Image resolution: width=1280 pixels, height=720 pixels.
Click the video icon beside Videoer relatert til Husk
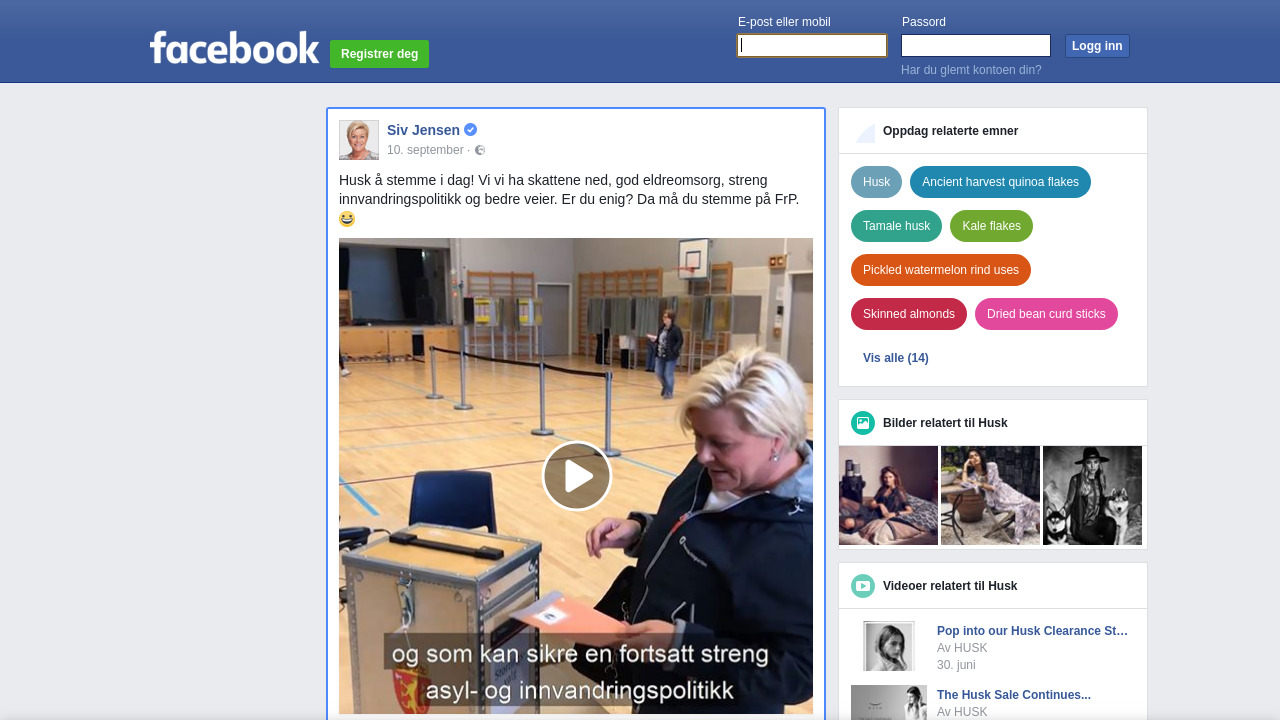click(x=863, y=586)
